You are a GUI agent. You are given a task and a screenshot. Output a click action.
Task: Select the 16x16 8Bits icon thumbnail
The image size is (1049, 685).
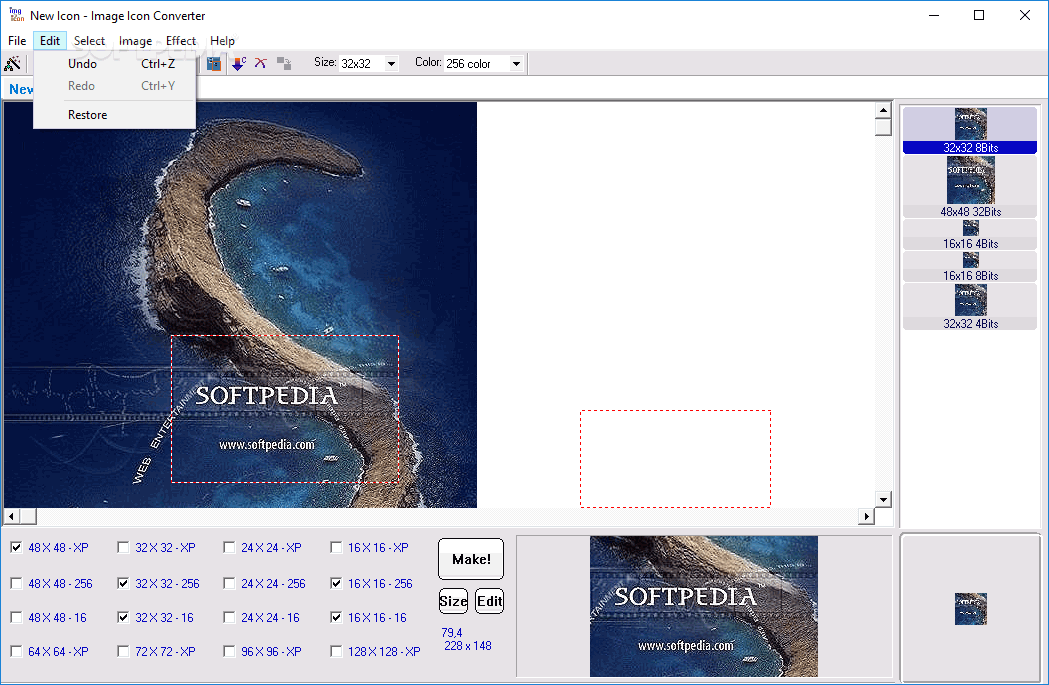(970, 267)
